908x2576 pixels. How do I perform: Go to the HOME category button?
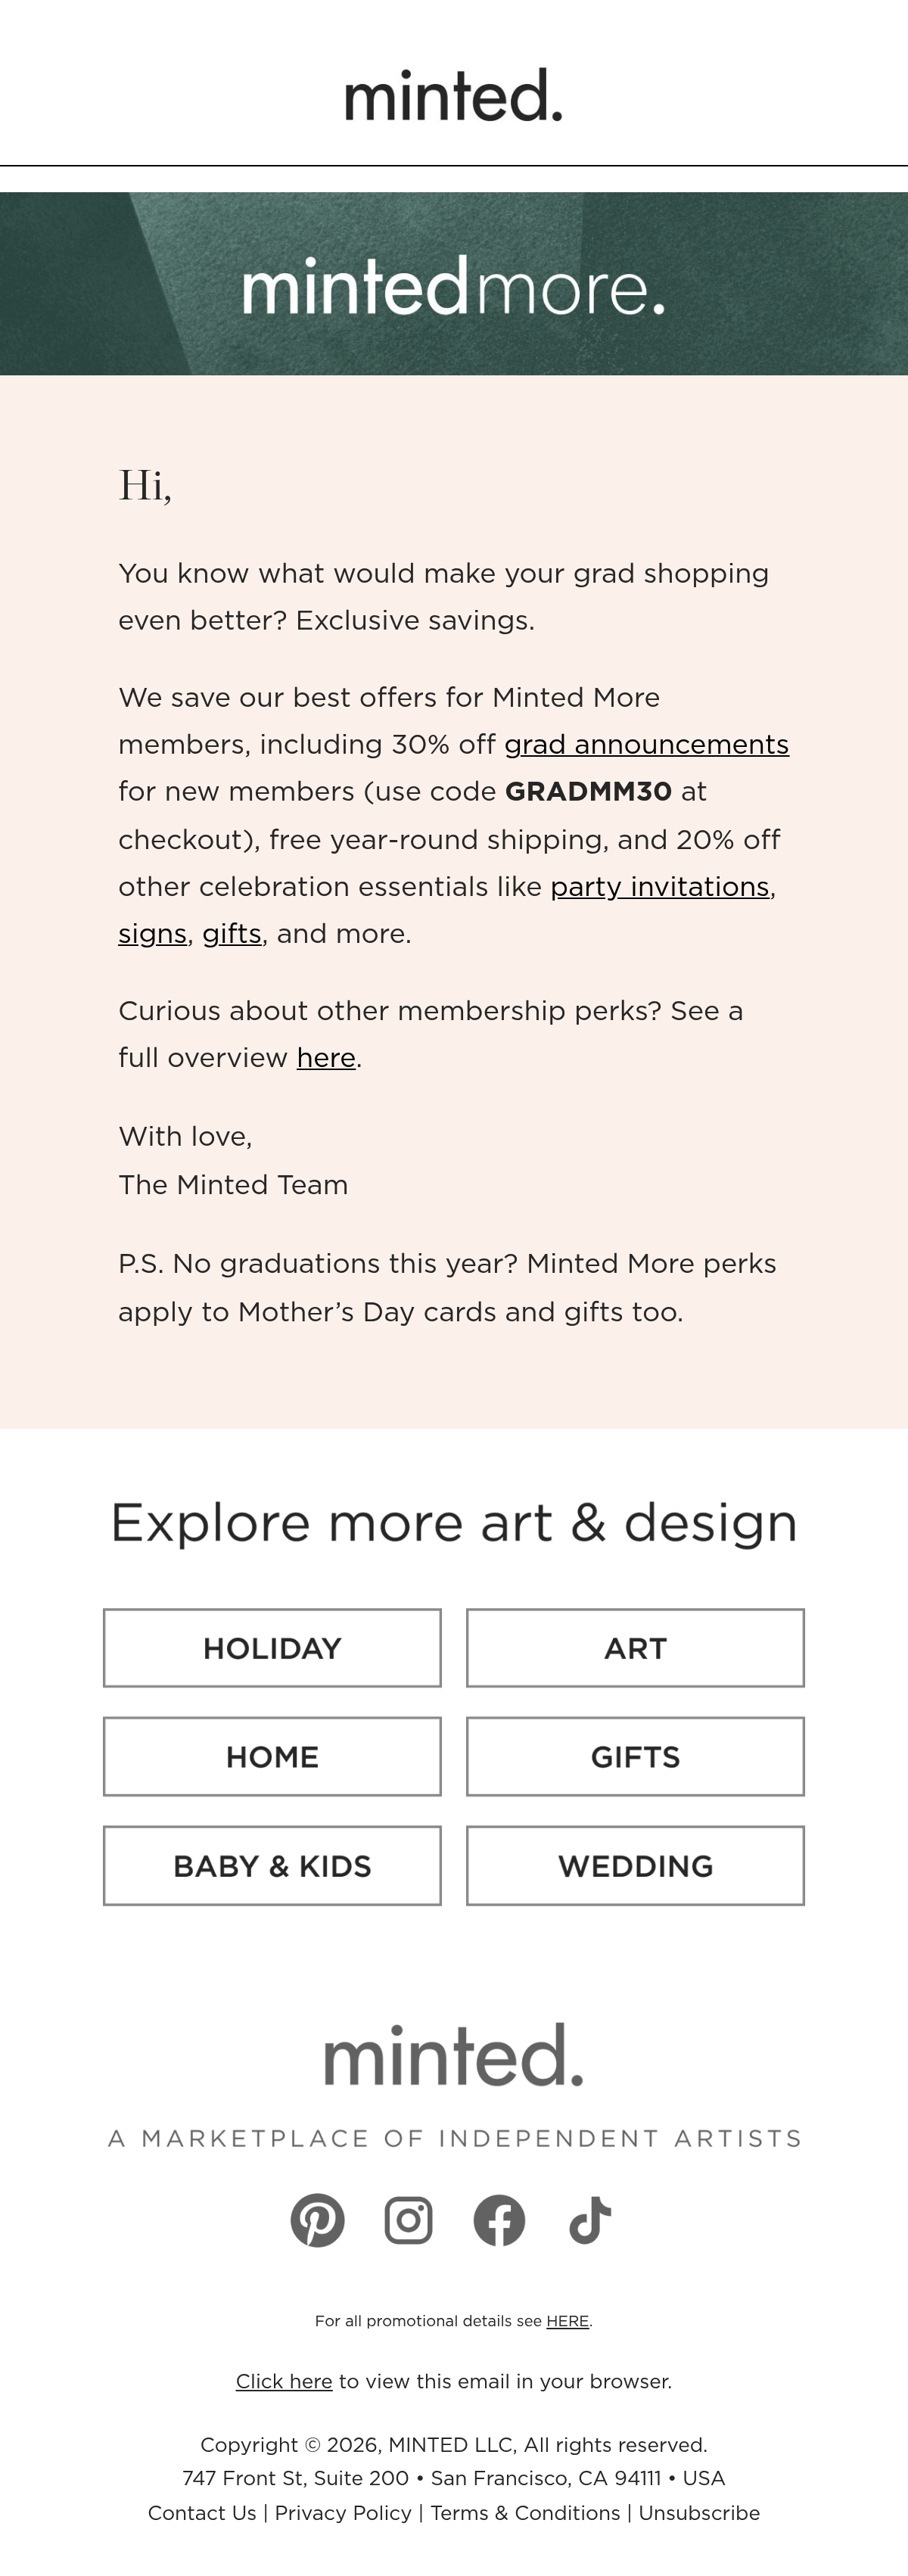[x=272, y=1757]
